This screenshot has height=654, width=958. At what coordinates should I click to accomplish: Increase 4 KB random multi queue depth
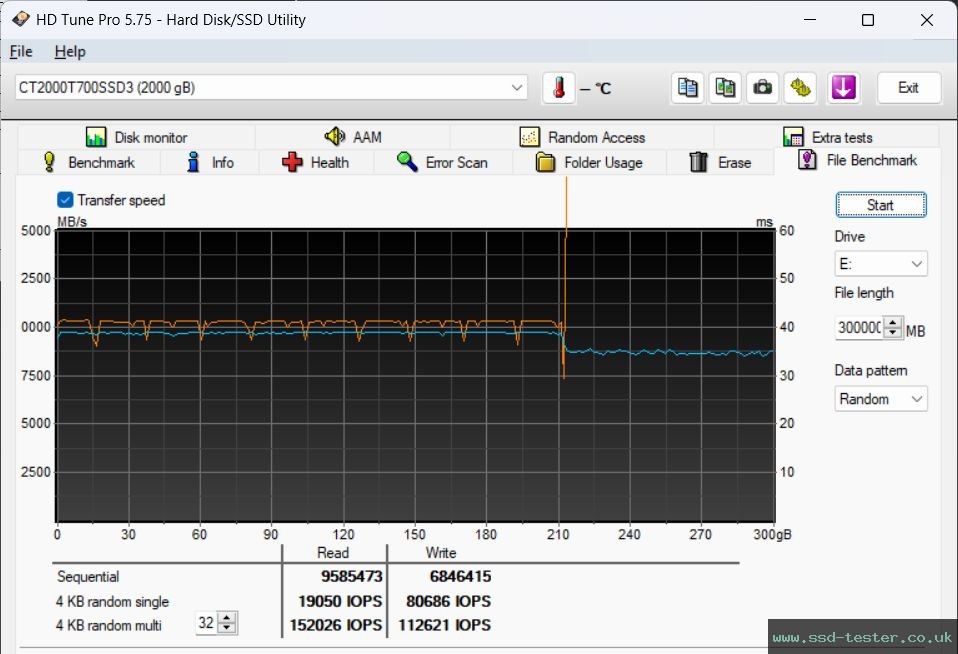point(227,618)
